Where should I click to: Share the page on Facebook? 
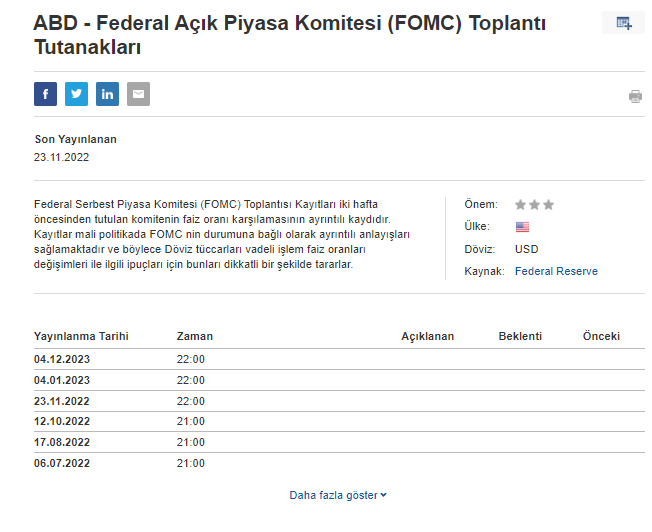coord(45,94)
